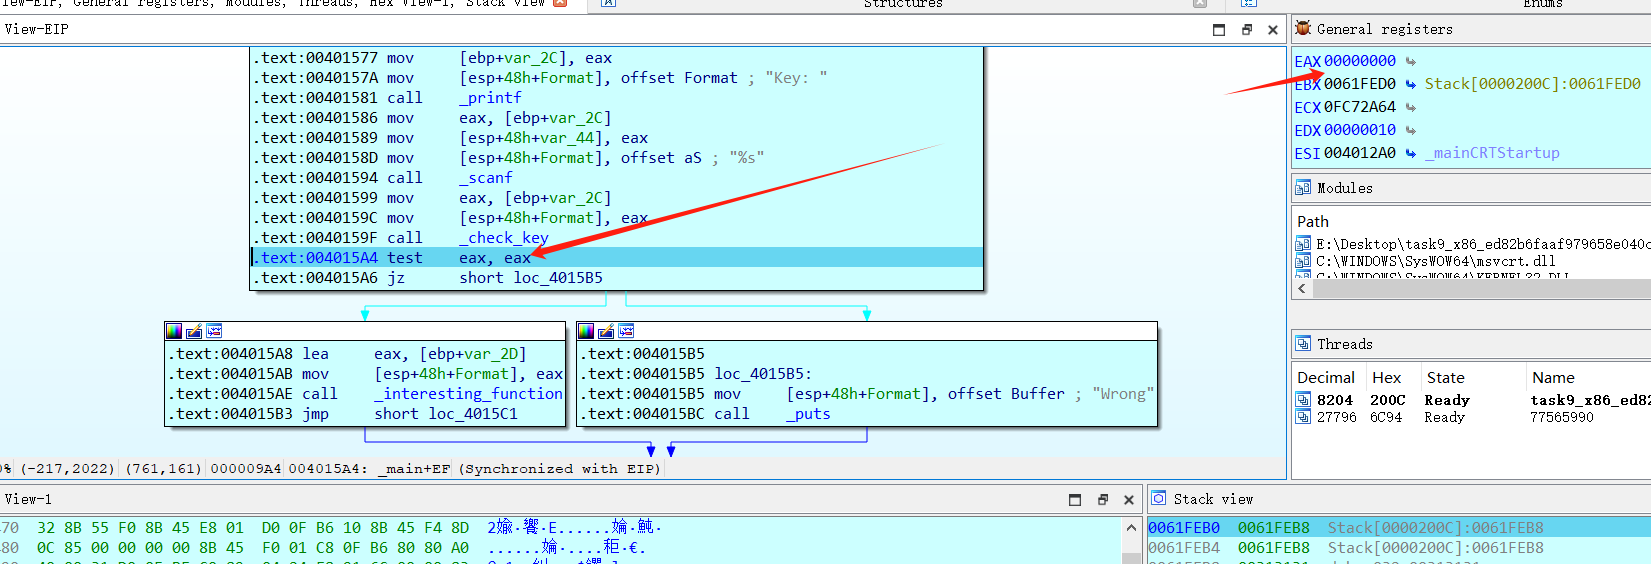Sort modules by the Path column header
The height and width of the screenshot is (564, 1651).
click(1313, 222)
